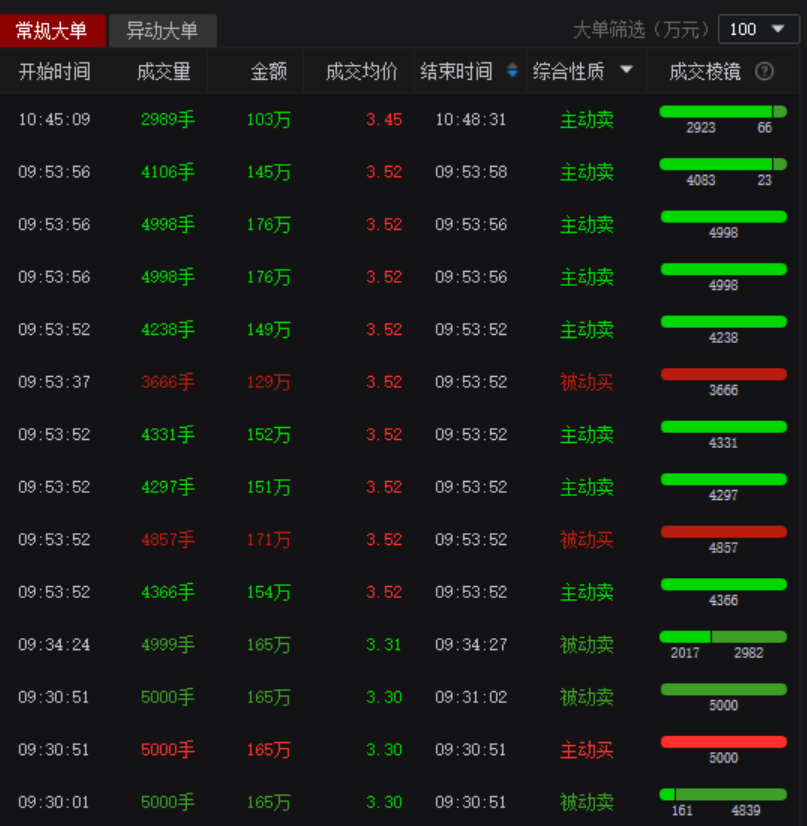
Task: Open 综合性质 filter dropdown arrow
Action: coord(626,70)
